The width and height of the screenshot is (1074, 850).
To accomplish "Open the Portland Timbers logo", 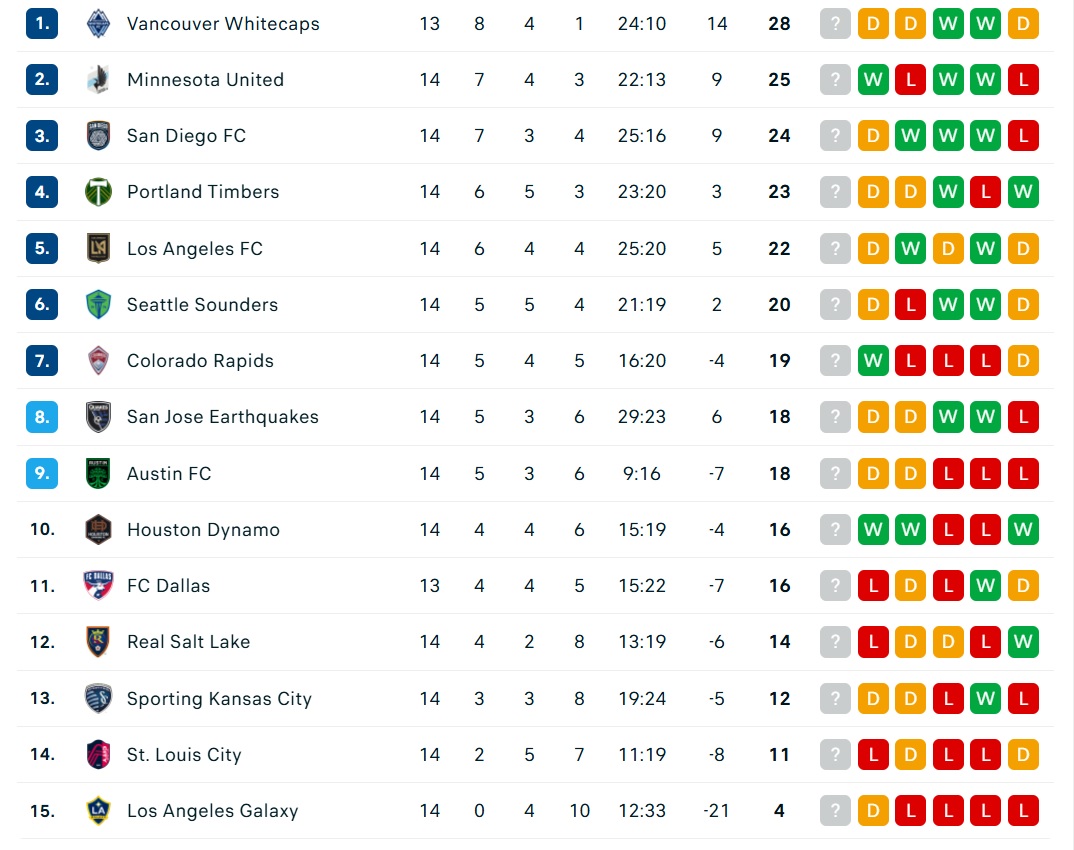I will pos(99,192).
